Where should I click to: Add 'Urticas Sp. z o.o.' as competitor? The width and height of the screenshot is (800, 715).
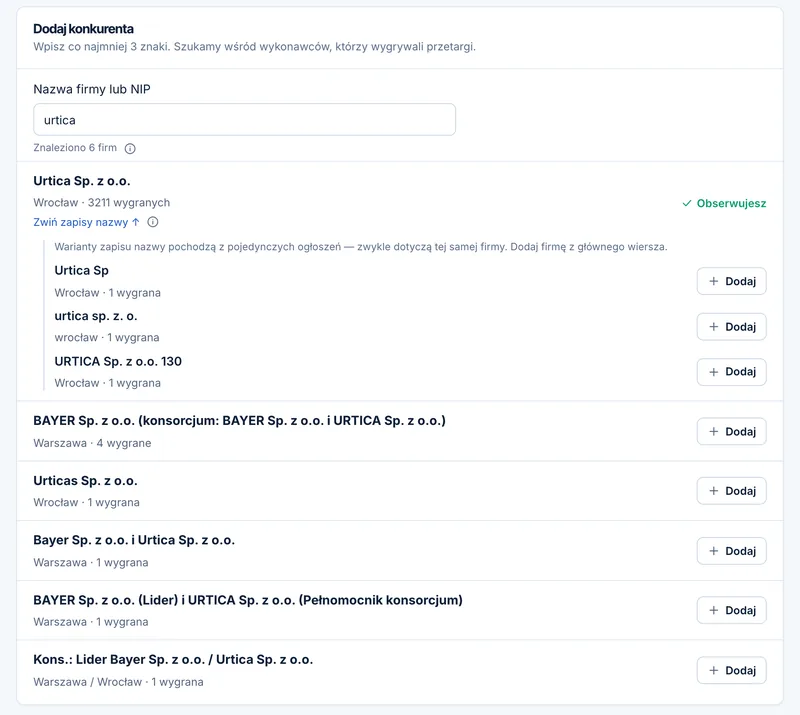[x=731, y=491]
